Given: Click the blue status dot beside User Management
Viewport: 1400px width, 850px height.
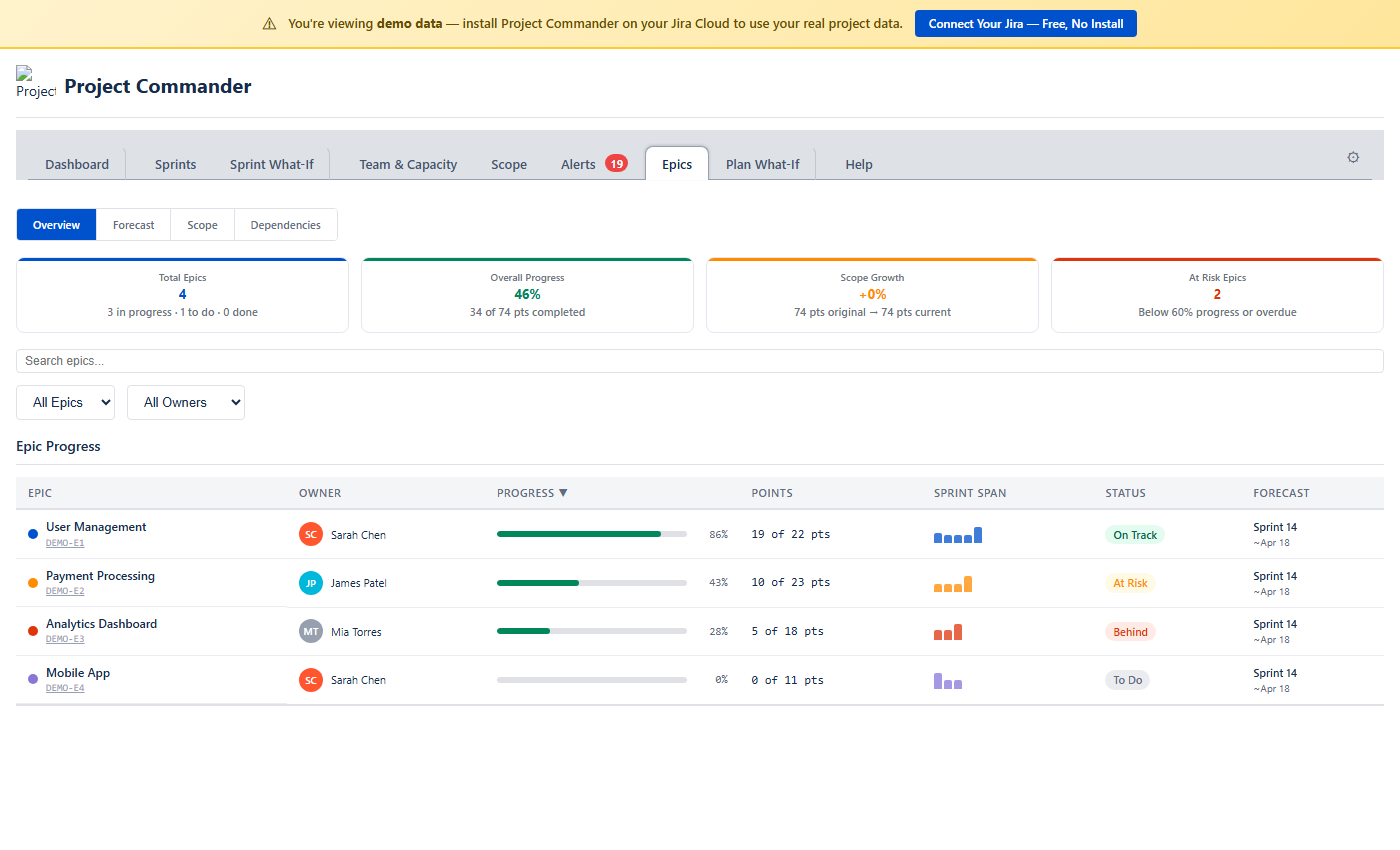Looking at the screenshot, I should (32, 534).
